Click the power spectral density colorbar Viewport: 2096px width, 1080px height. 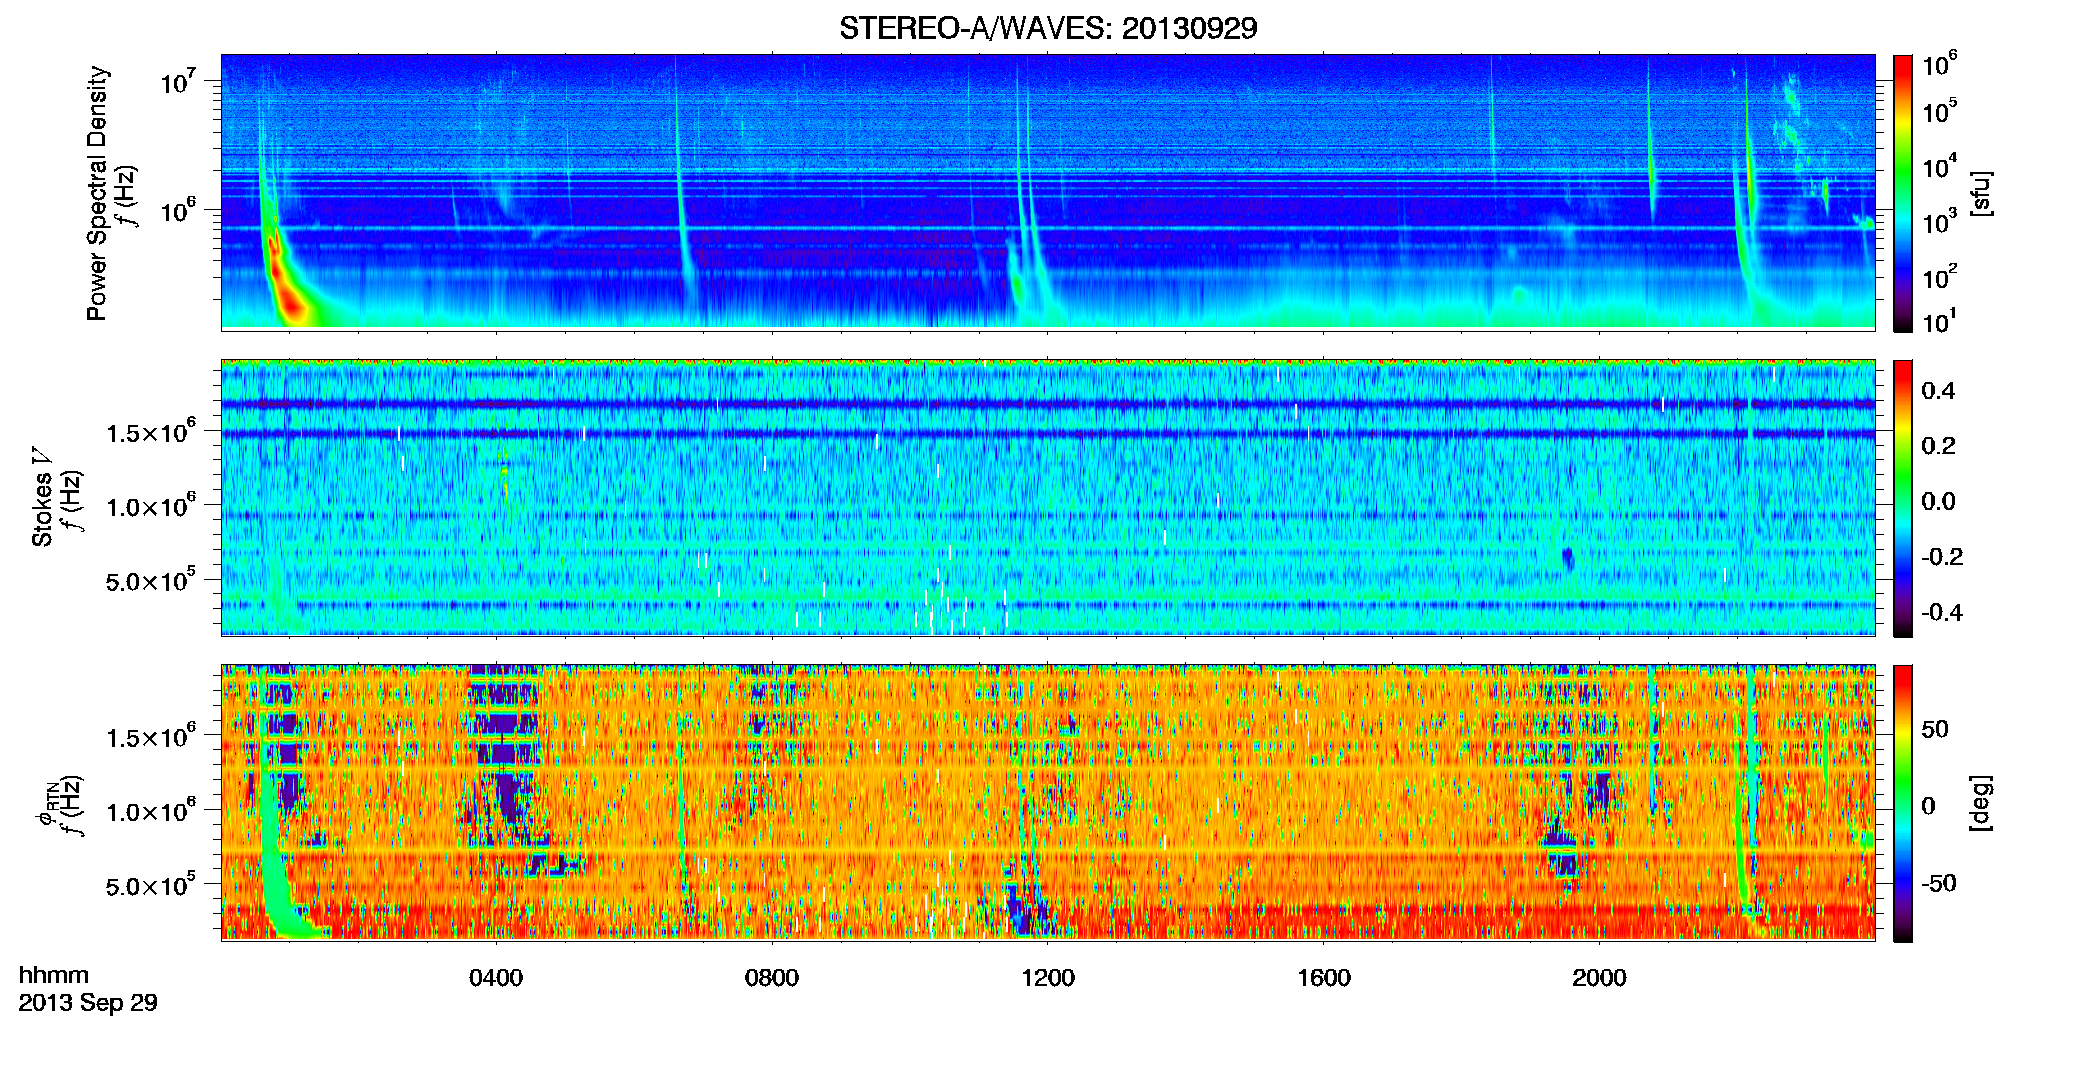tap(1903, 193)
